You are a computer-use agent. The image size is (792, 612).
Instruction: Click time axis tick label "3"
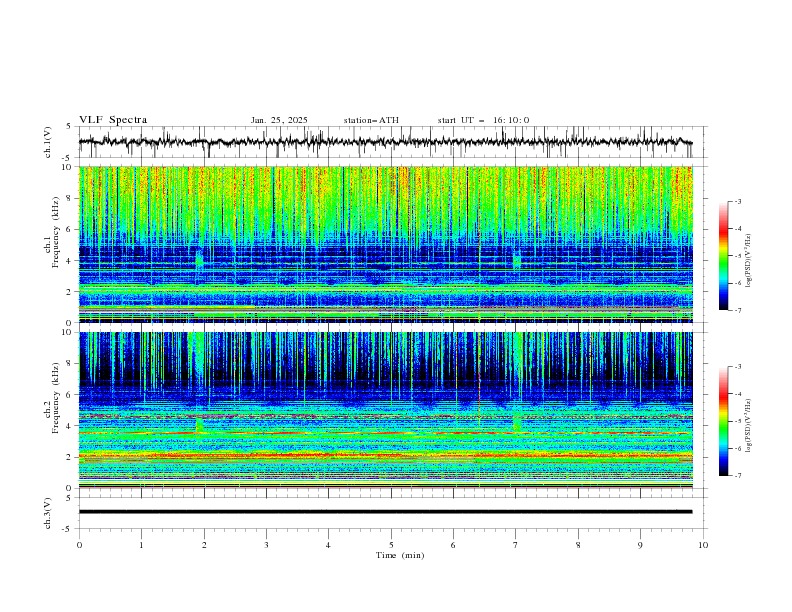click(x=266, y=545)
